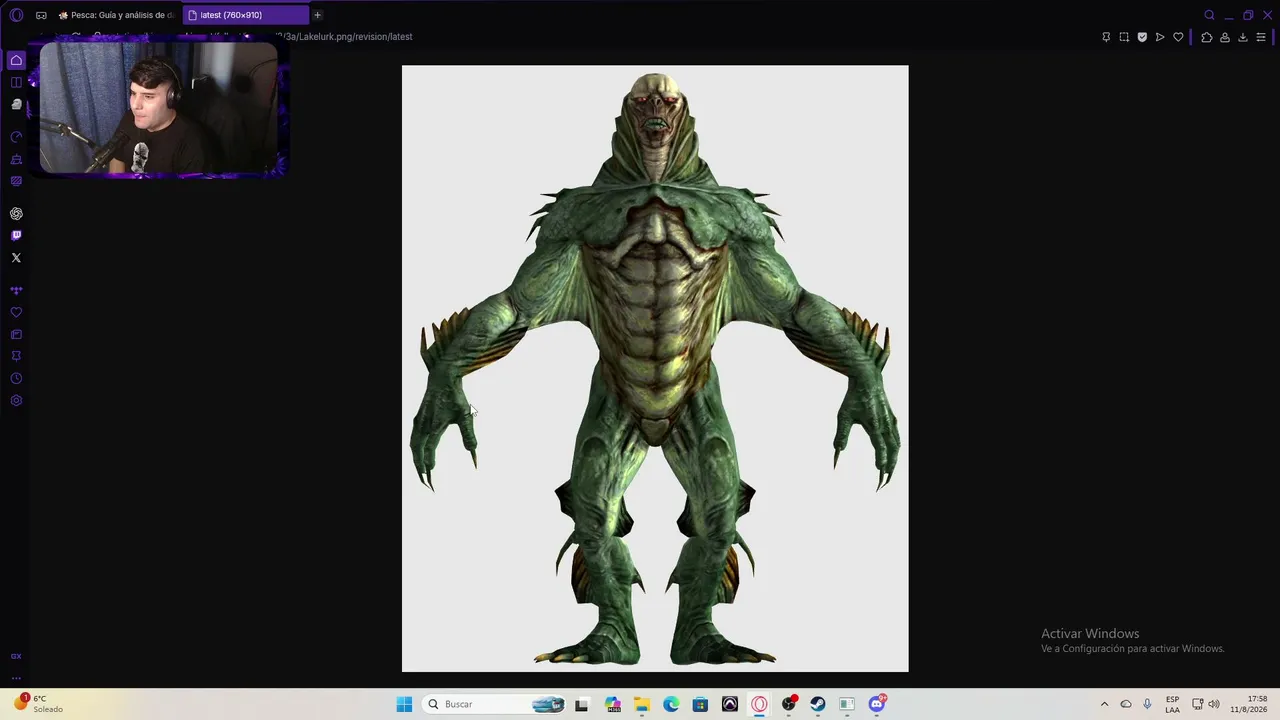Image resolution: width=1280 pixels, height=720 pixels.
Task: Open a new tab with the plus button
Action: click(317, 15)
